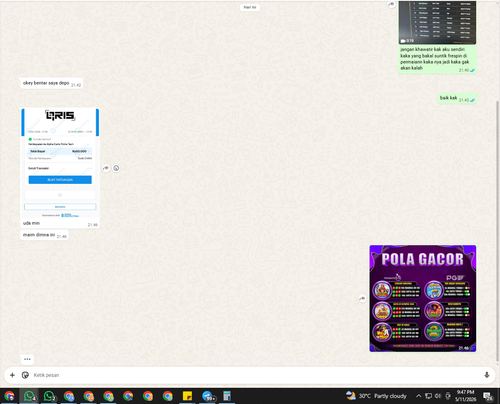The width and height of the screenshot is (500, 404).
Task: Open the sticker and emoji picker
Action: pyautogui.click(x=25, y=375)
